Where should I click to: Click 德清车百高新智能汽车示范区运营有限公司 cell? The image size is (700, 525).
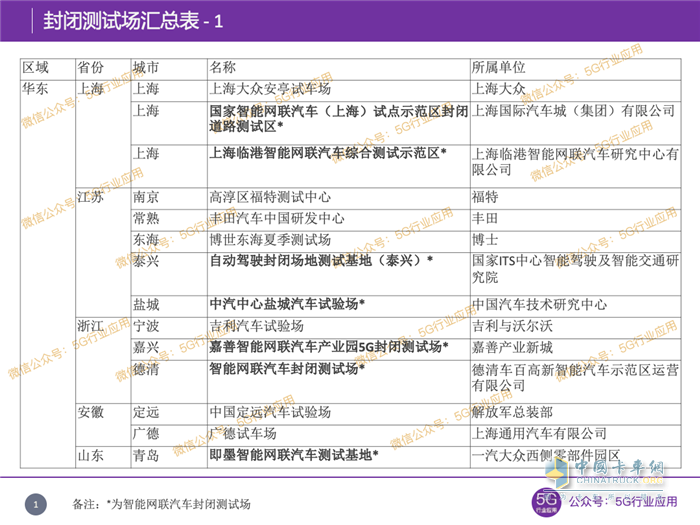coord(575,382)
